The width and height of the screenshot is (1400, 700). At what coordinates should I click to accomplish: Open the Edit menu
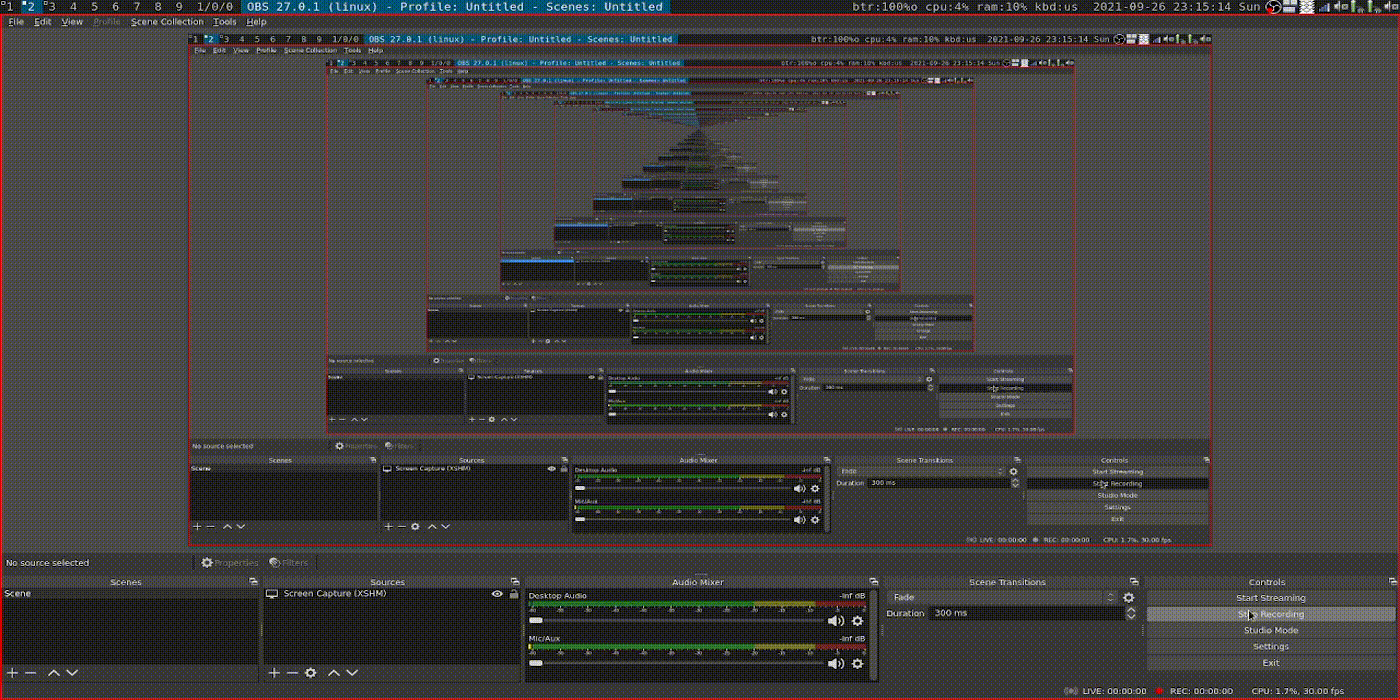coord(43,21)
